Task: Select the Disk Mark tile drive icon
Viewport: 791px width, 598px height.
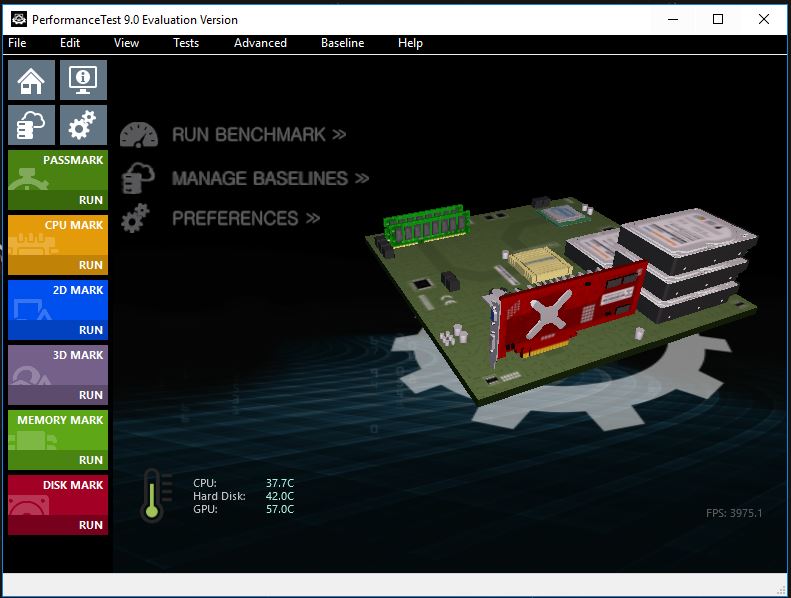Action: point(28,505)
